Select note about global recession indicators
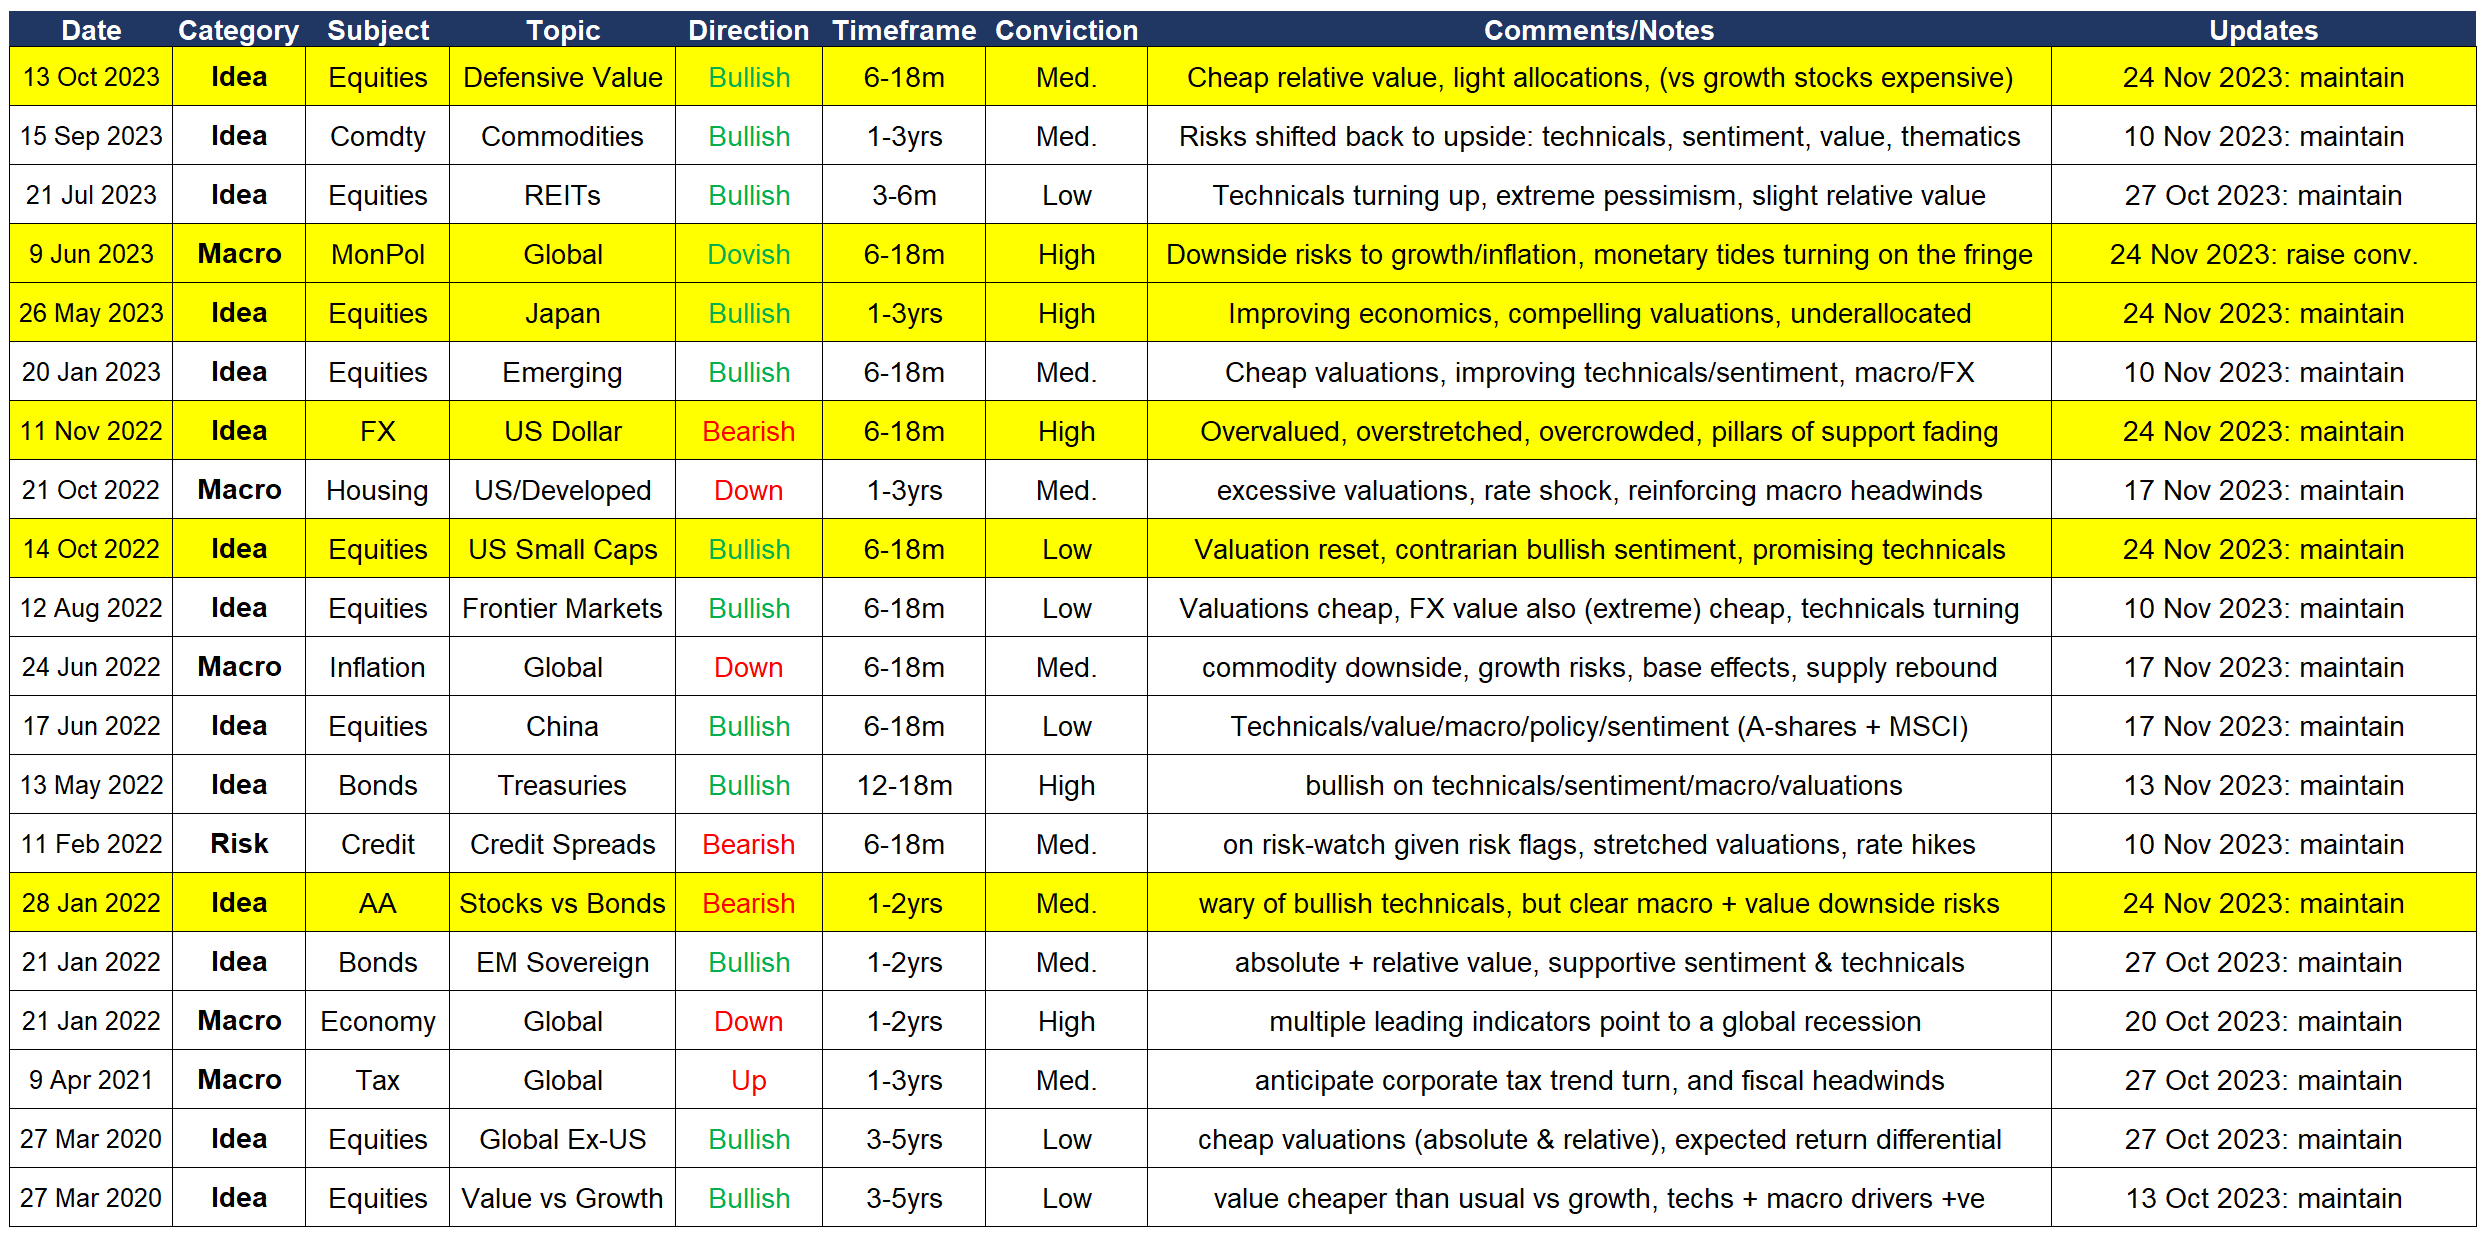 pyautogui.click(x=1599, y=1021)
